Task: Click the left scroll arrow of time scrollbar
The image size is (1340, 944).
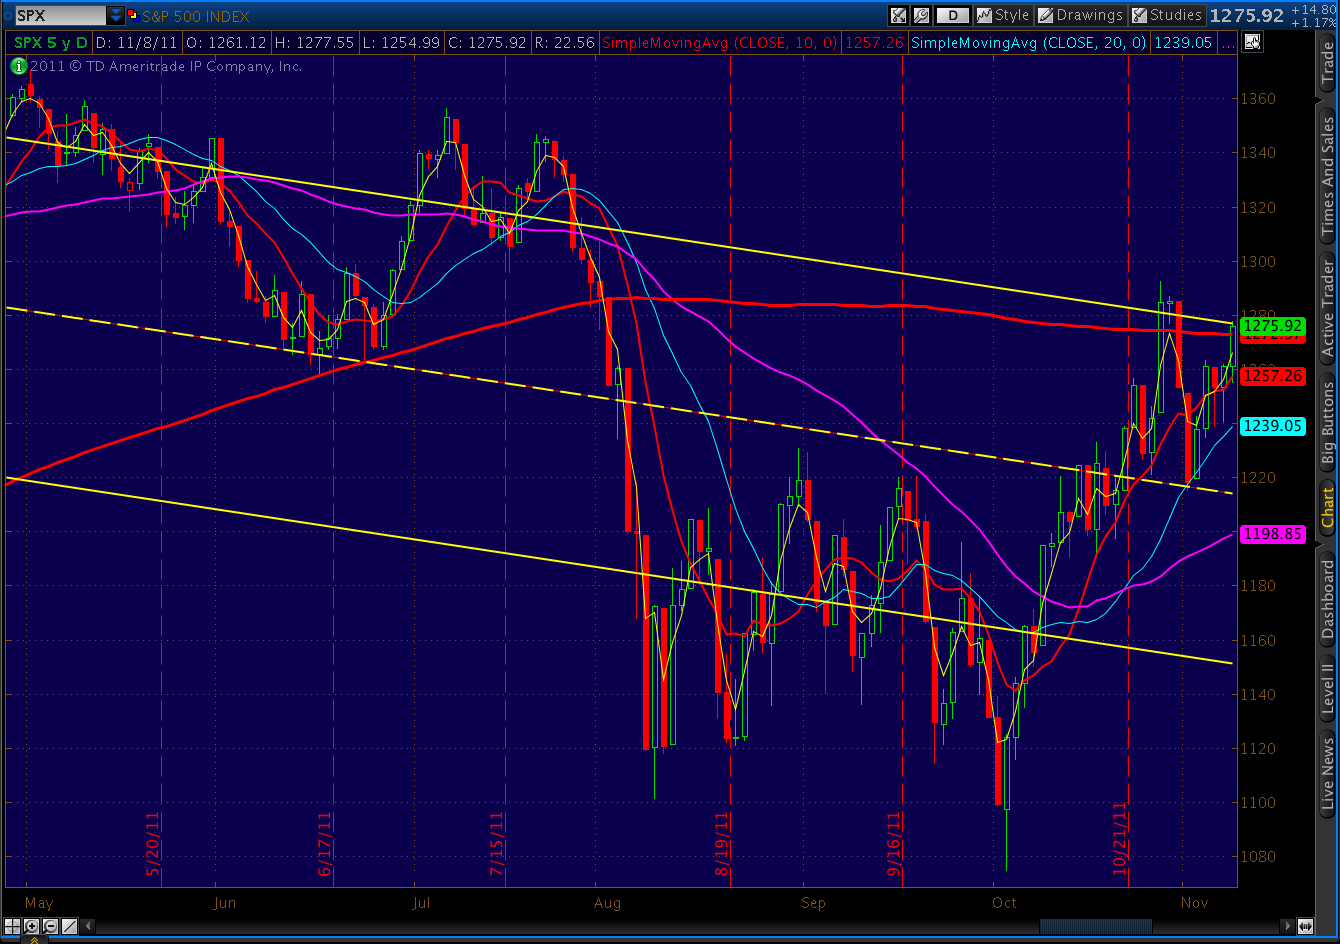Action: coord(88,926)
